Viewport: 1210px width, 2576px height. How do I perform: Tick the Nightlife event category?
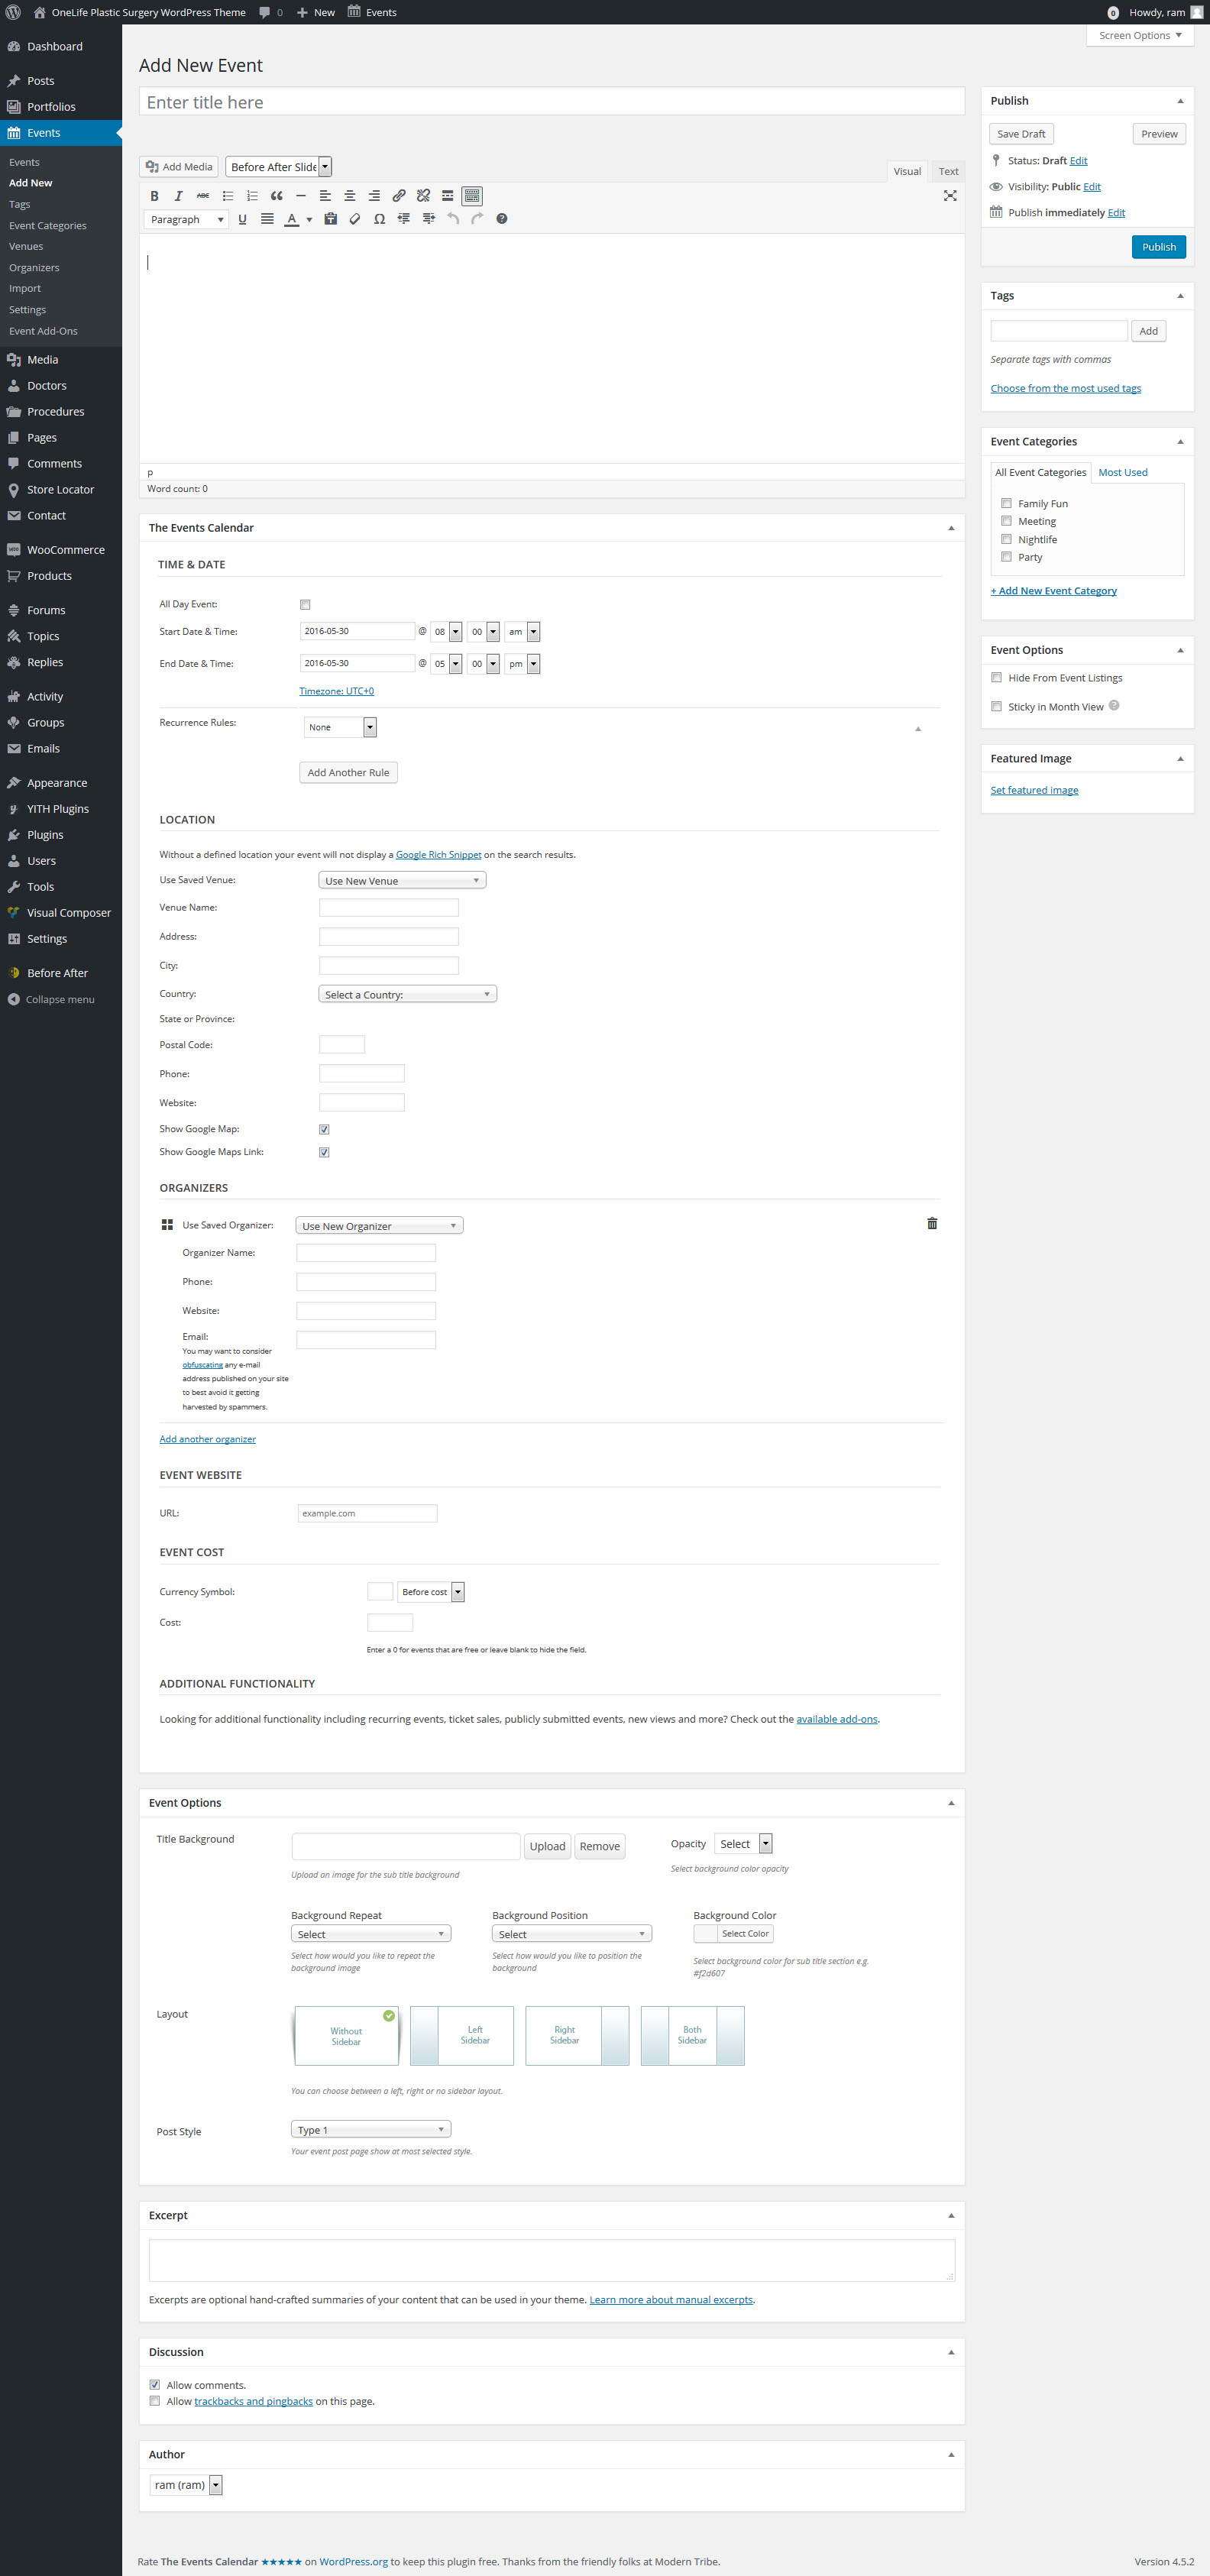tap(1006, 539)
